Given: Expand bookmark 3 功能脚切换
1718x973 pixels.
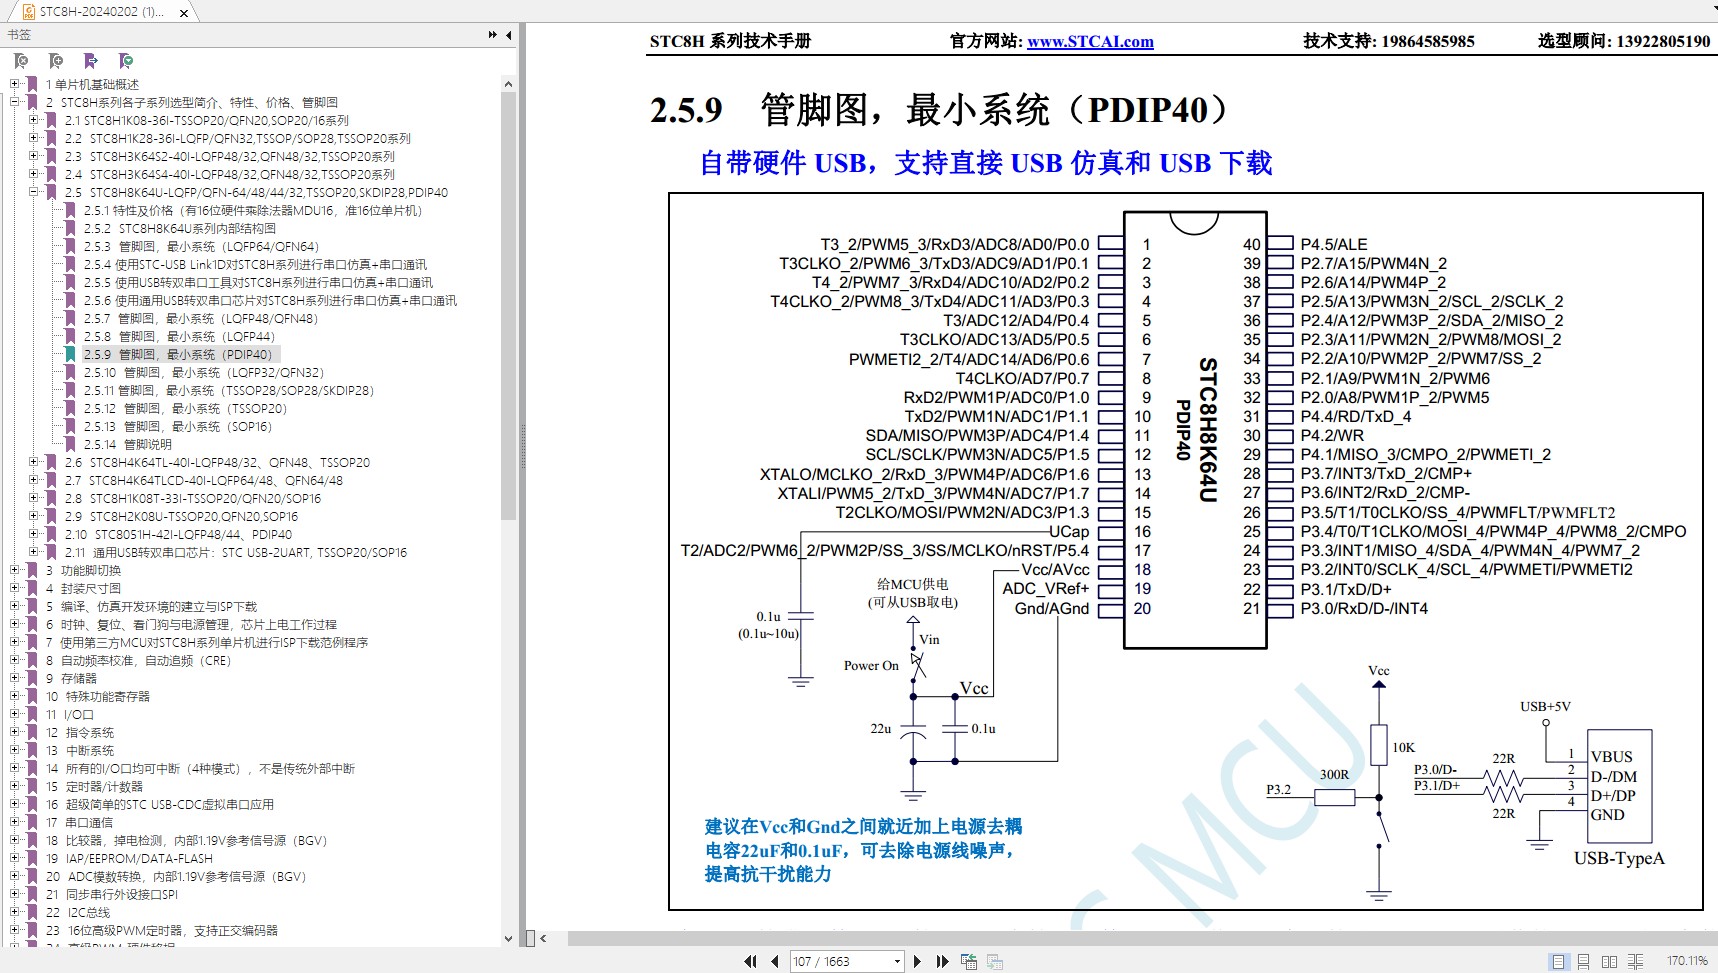Looking at the screenshot, I should 15,570.
